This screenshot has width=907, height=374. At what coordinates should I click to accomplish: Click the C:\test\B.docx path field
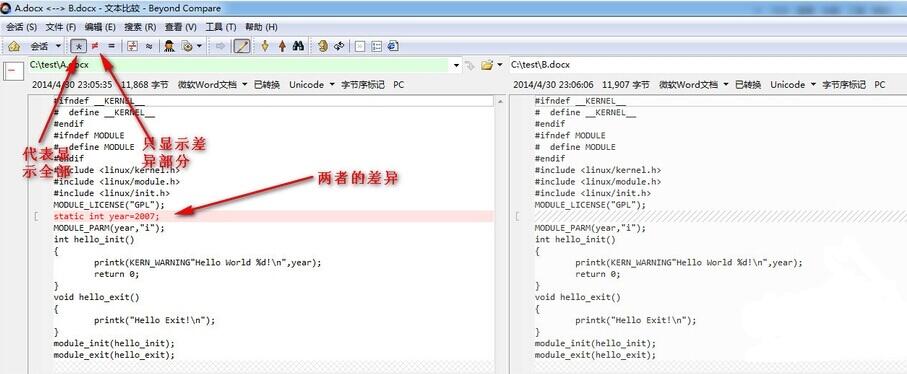click(x=707, y=65)
